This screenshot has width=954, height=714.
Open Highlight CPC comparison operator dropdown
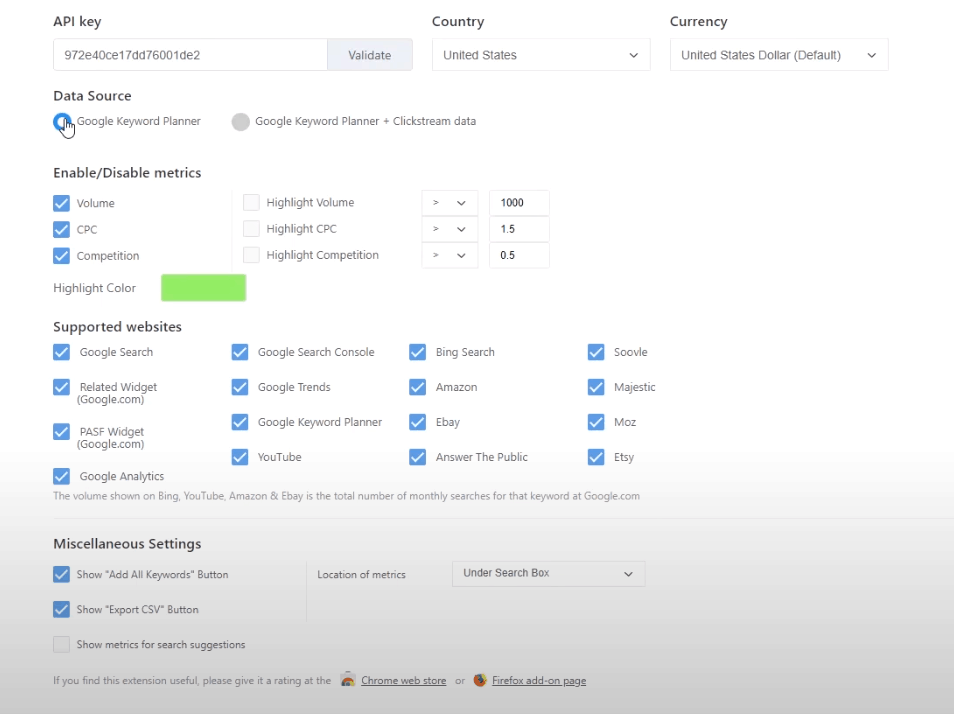coord(450,229)
